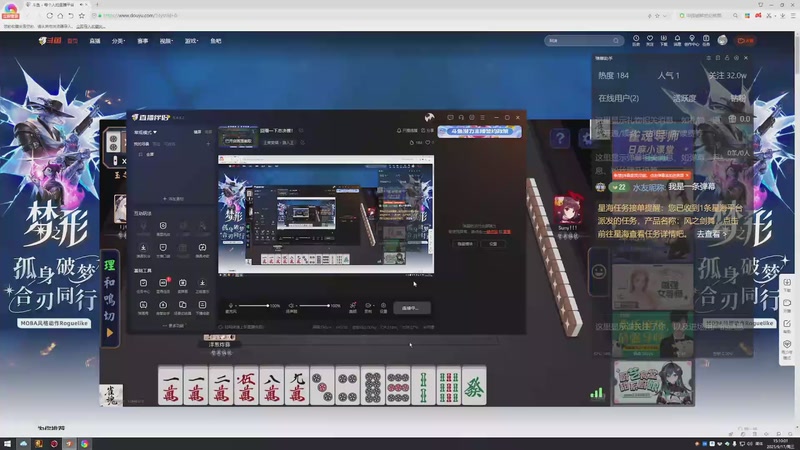The image size is (800, 450).
Task: Select the red 伍萬 mahjong tile
Action: point(246,386)
